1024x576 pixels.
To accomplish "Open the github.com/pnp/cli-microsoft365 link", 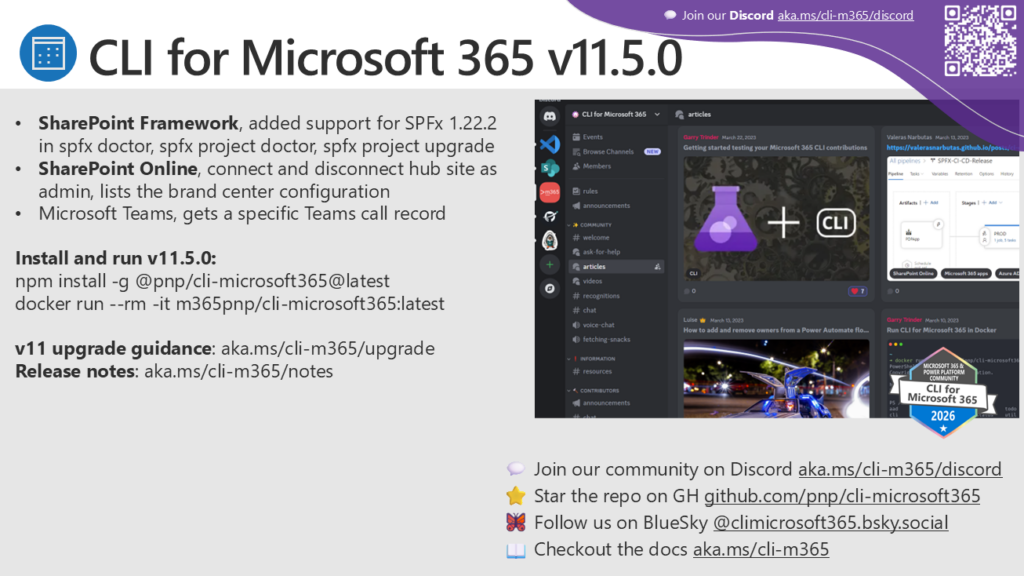I will [x=842, y=496].
